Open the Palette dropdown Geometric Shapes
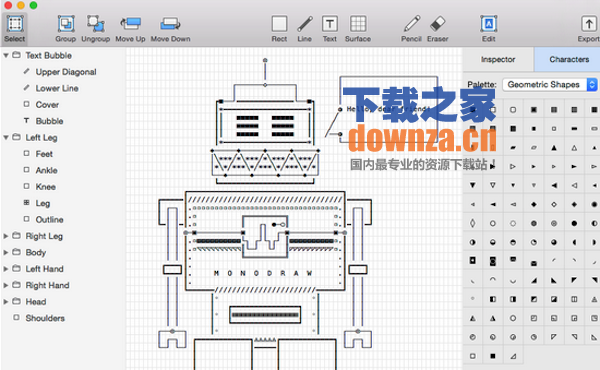The width and height of the screenshot is (600, 370). pos(549,85)
